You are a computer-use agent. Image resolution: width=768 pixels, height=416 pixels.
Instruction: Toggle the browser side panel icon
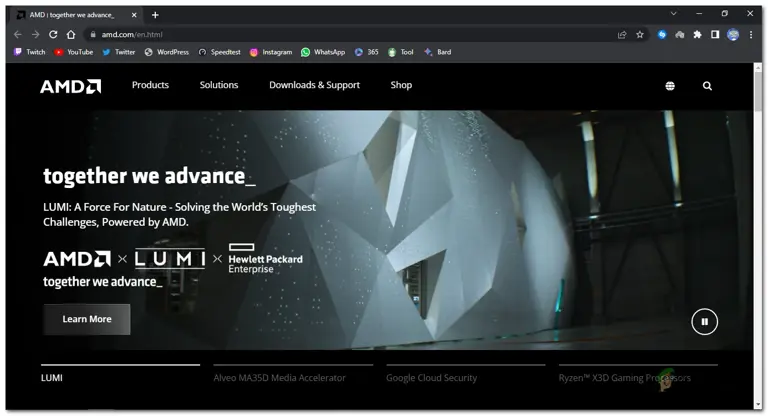pos(715,34)
